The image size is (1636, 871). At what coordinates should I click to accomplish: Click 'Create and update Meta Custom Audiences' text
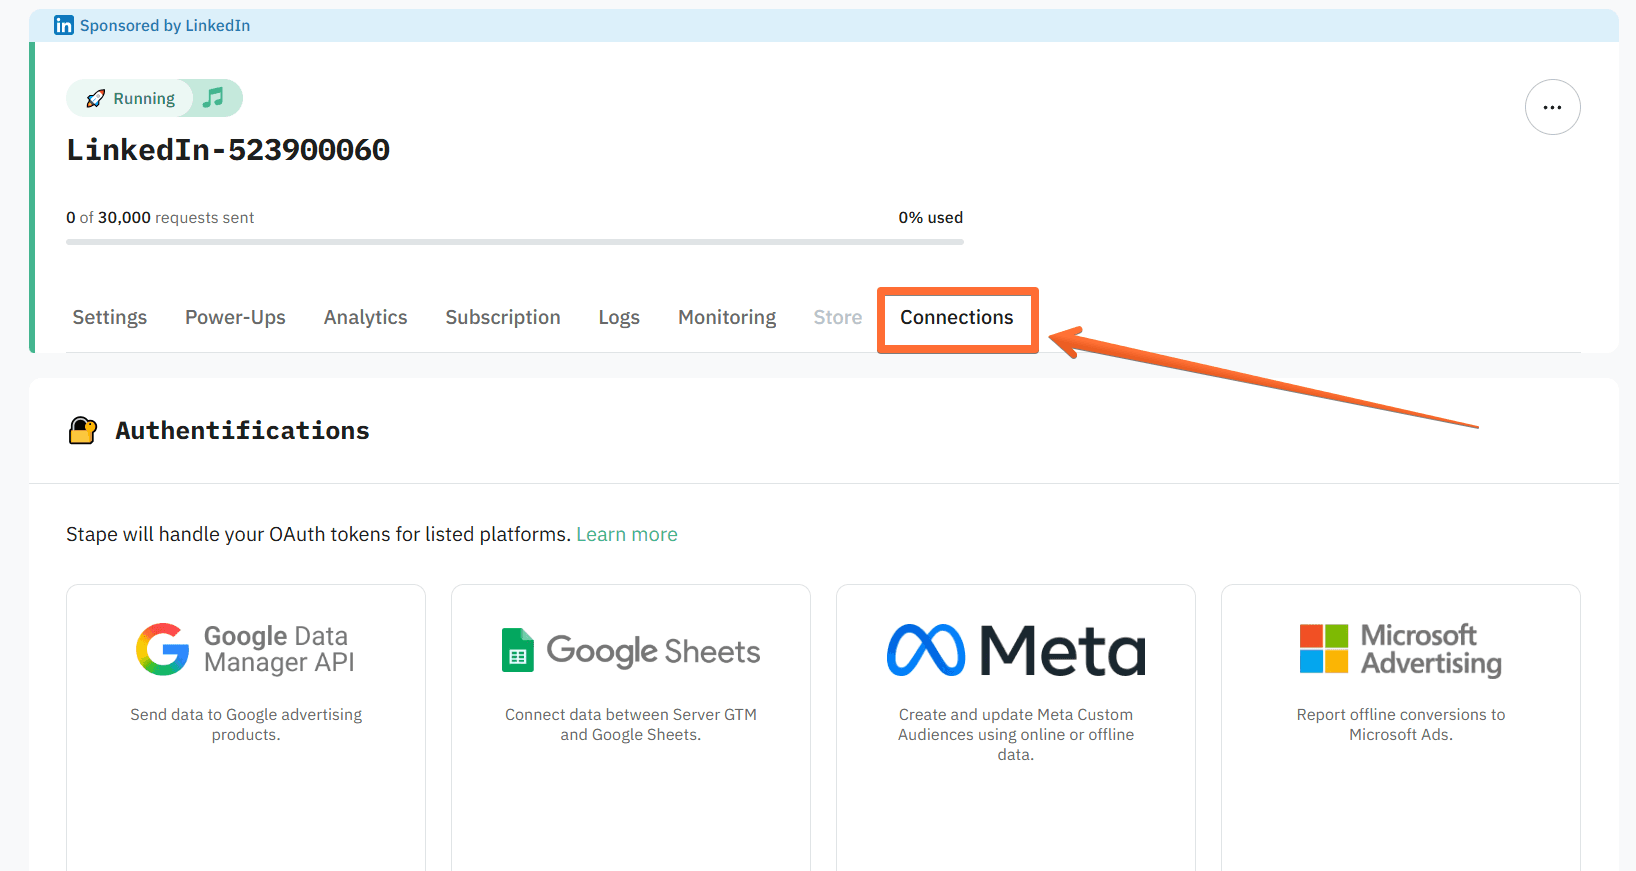click(1016, 734)
